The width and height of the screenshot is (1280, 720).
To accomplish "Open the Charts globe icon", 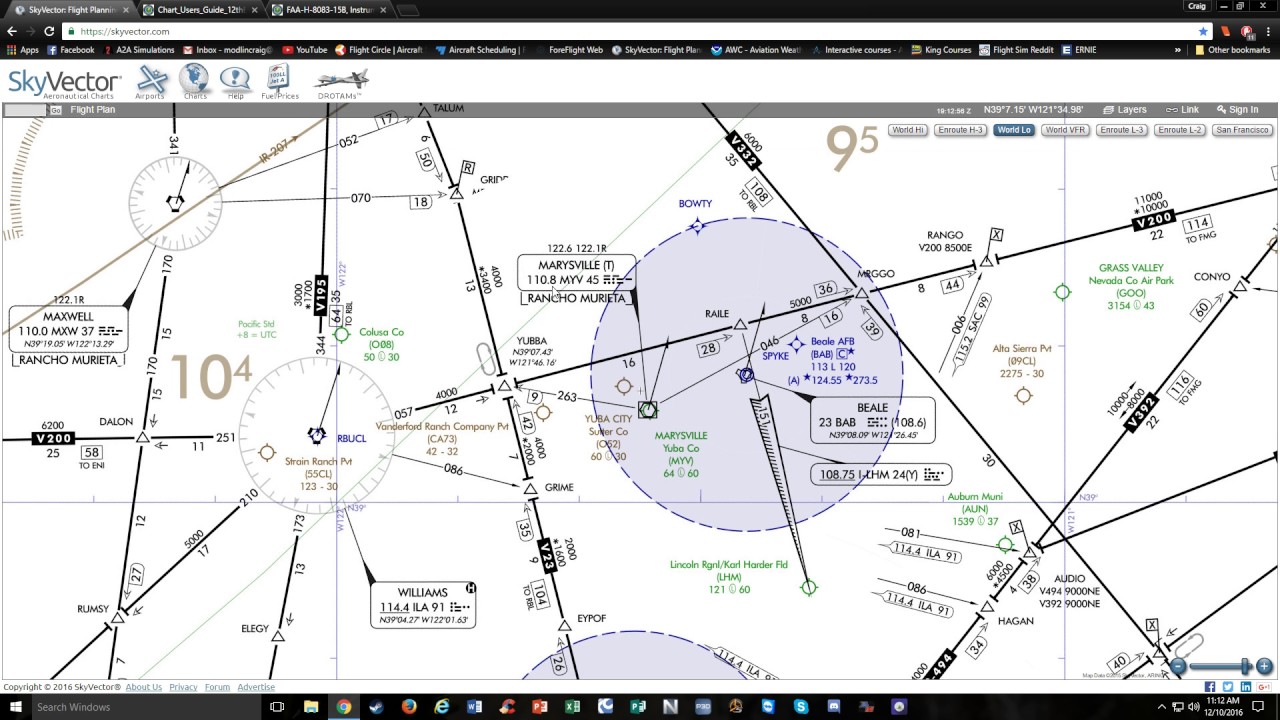I will (194, 80).
